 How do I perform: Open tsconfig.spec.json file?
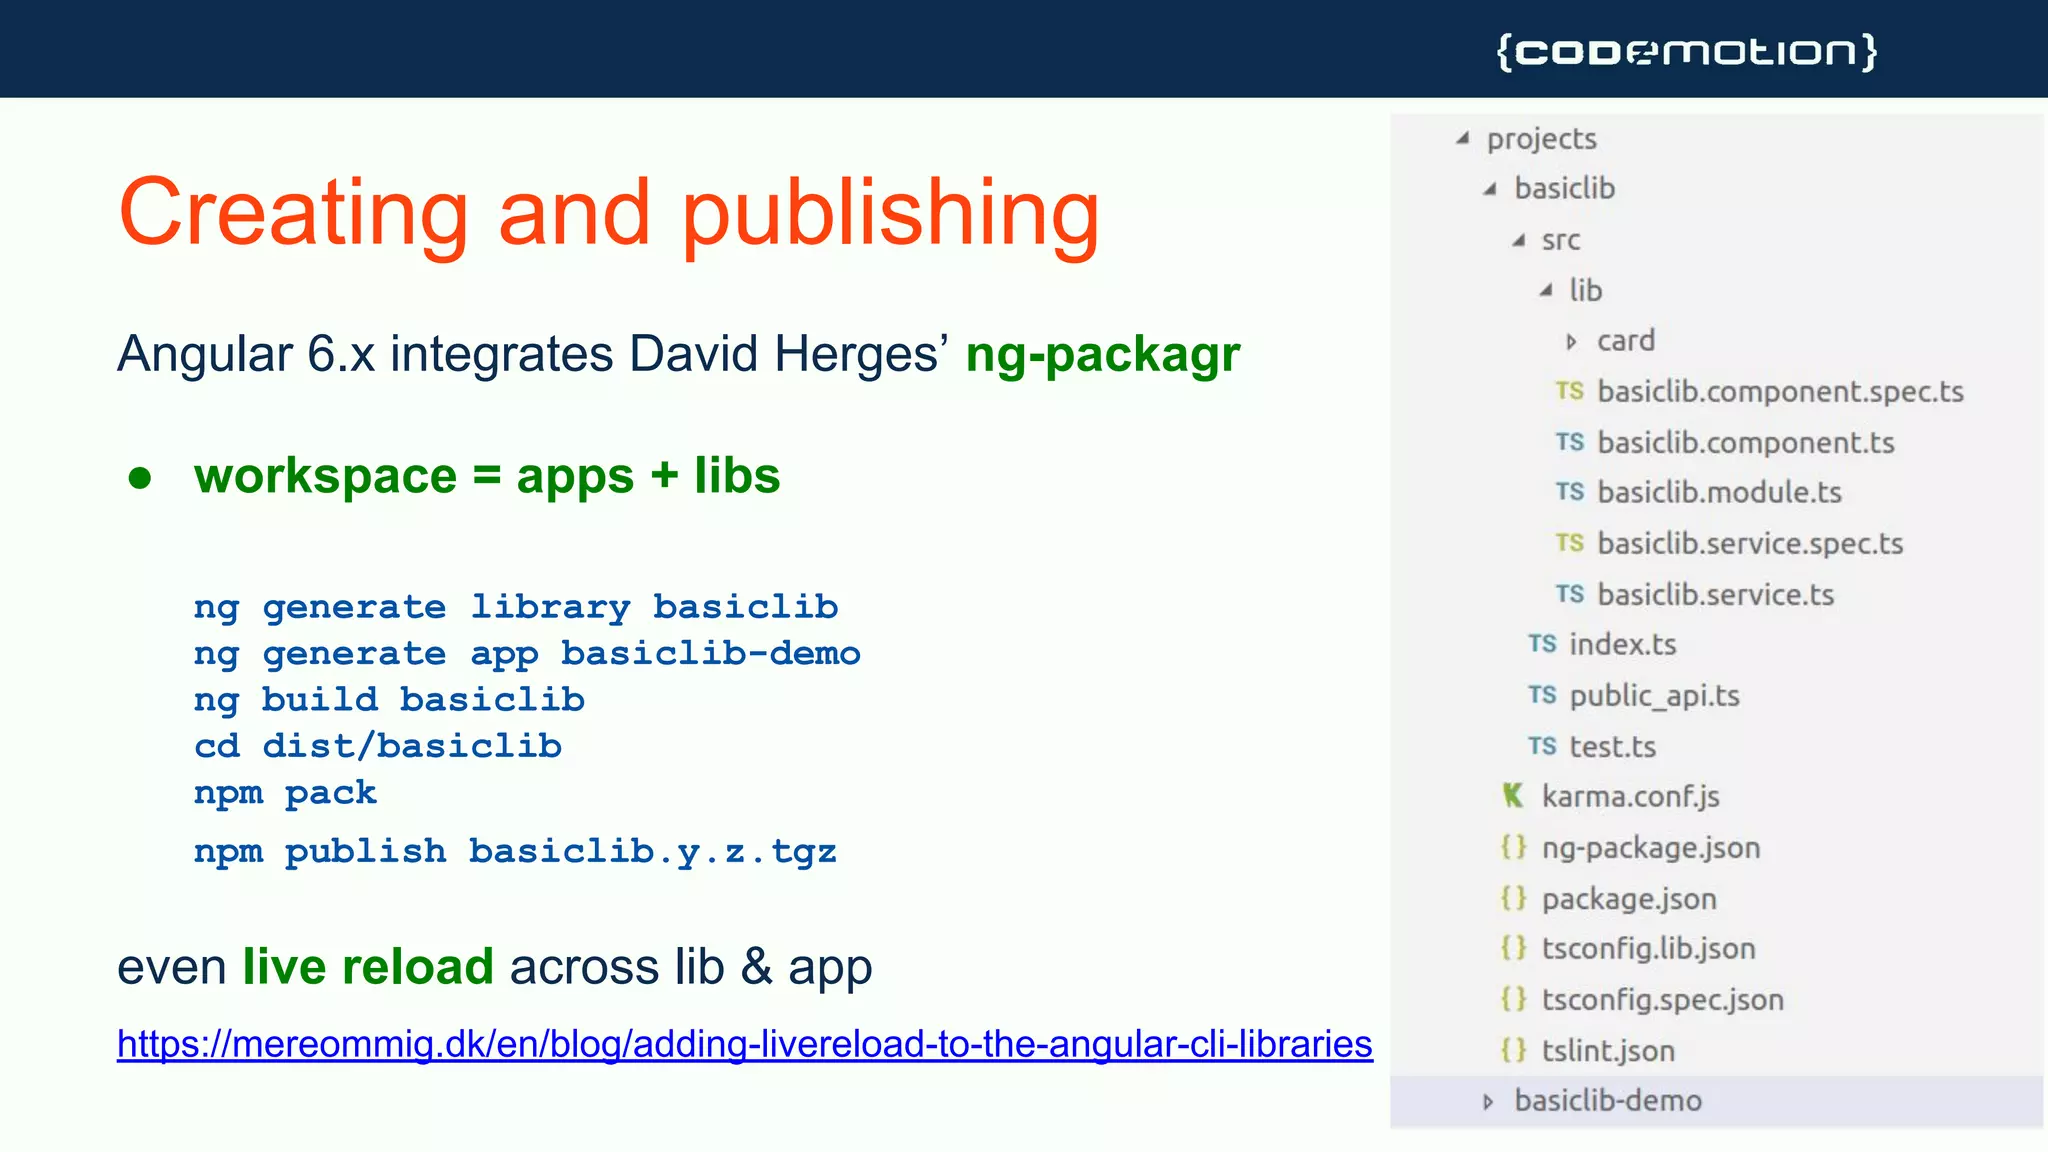[1663, 1000]
